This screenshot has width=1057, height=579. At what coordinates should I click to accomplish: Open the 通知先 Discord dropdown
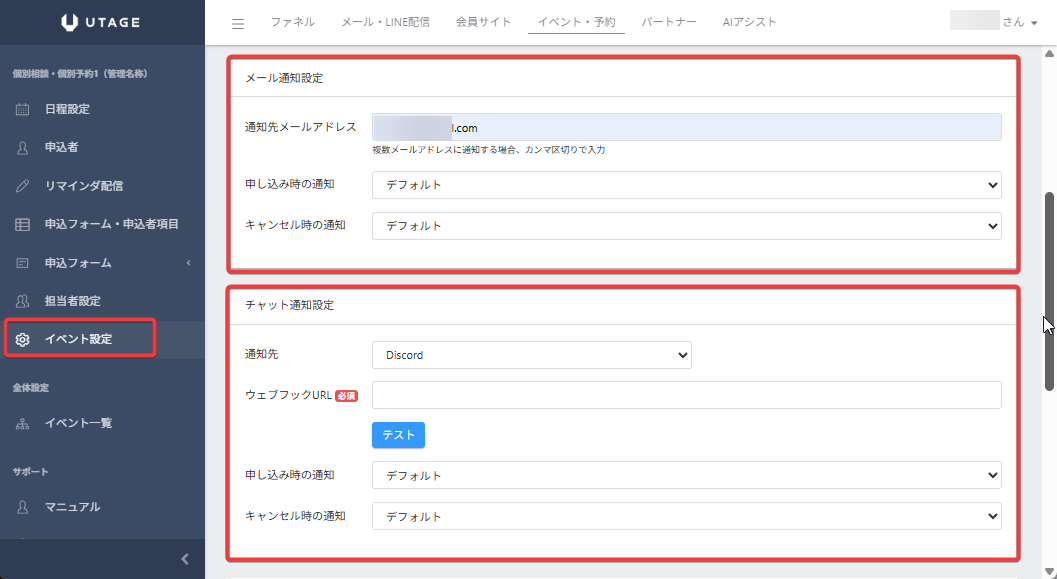(x=531, y=355)
